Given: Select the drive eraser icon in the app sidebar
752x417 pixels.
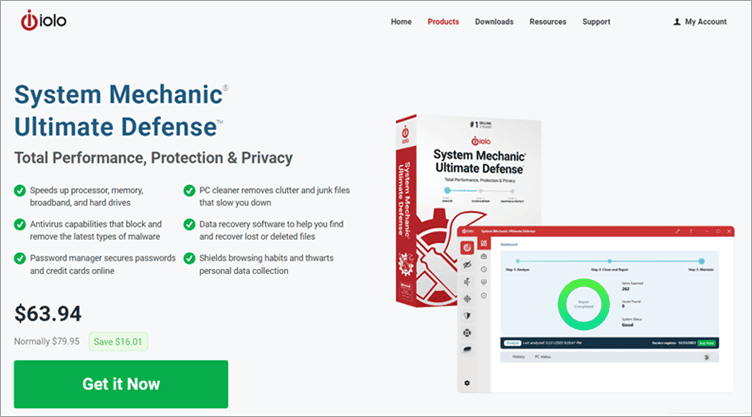Looking at the screenshot, I should 467,350.
